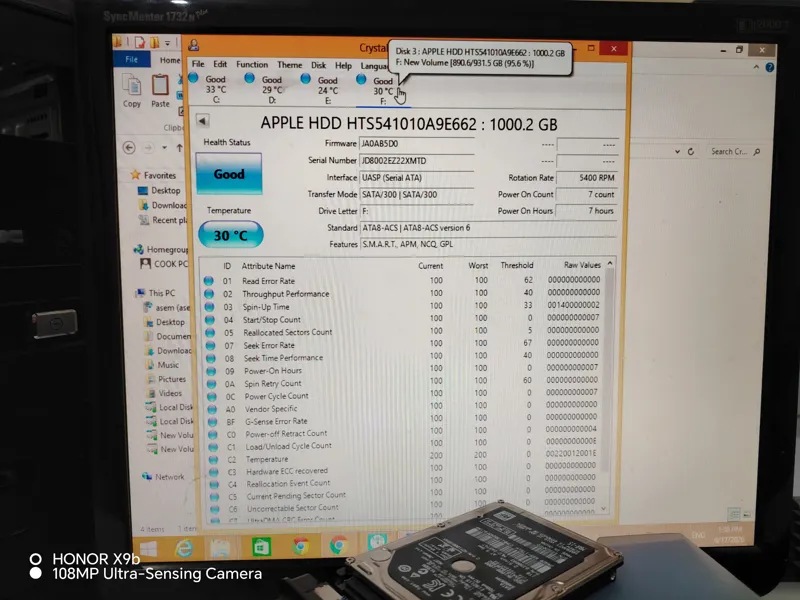
Task: Open the Help menu in CrystalDiskInfo
Action: (x=343, y=65)
